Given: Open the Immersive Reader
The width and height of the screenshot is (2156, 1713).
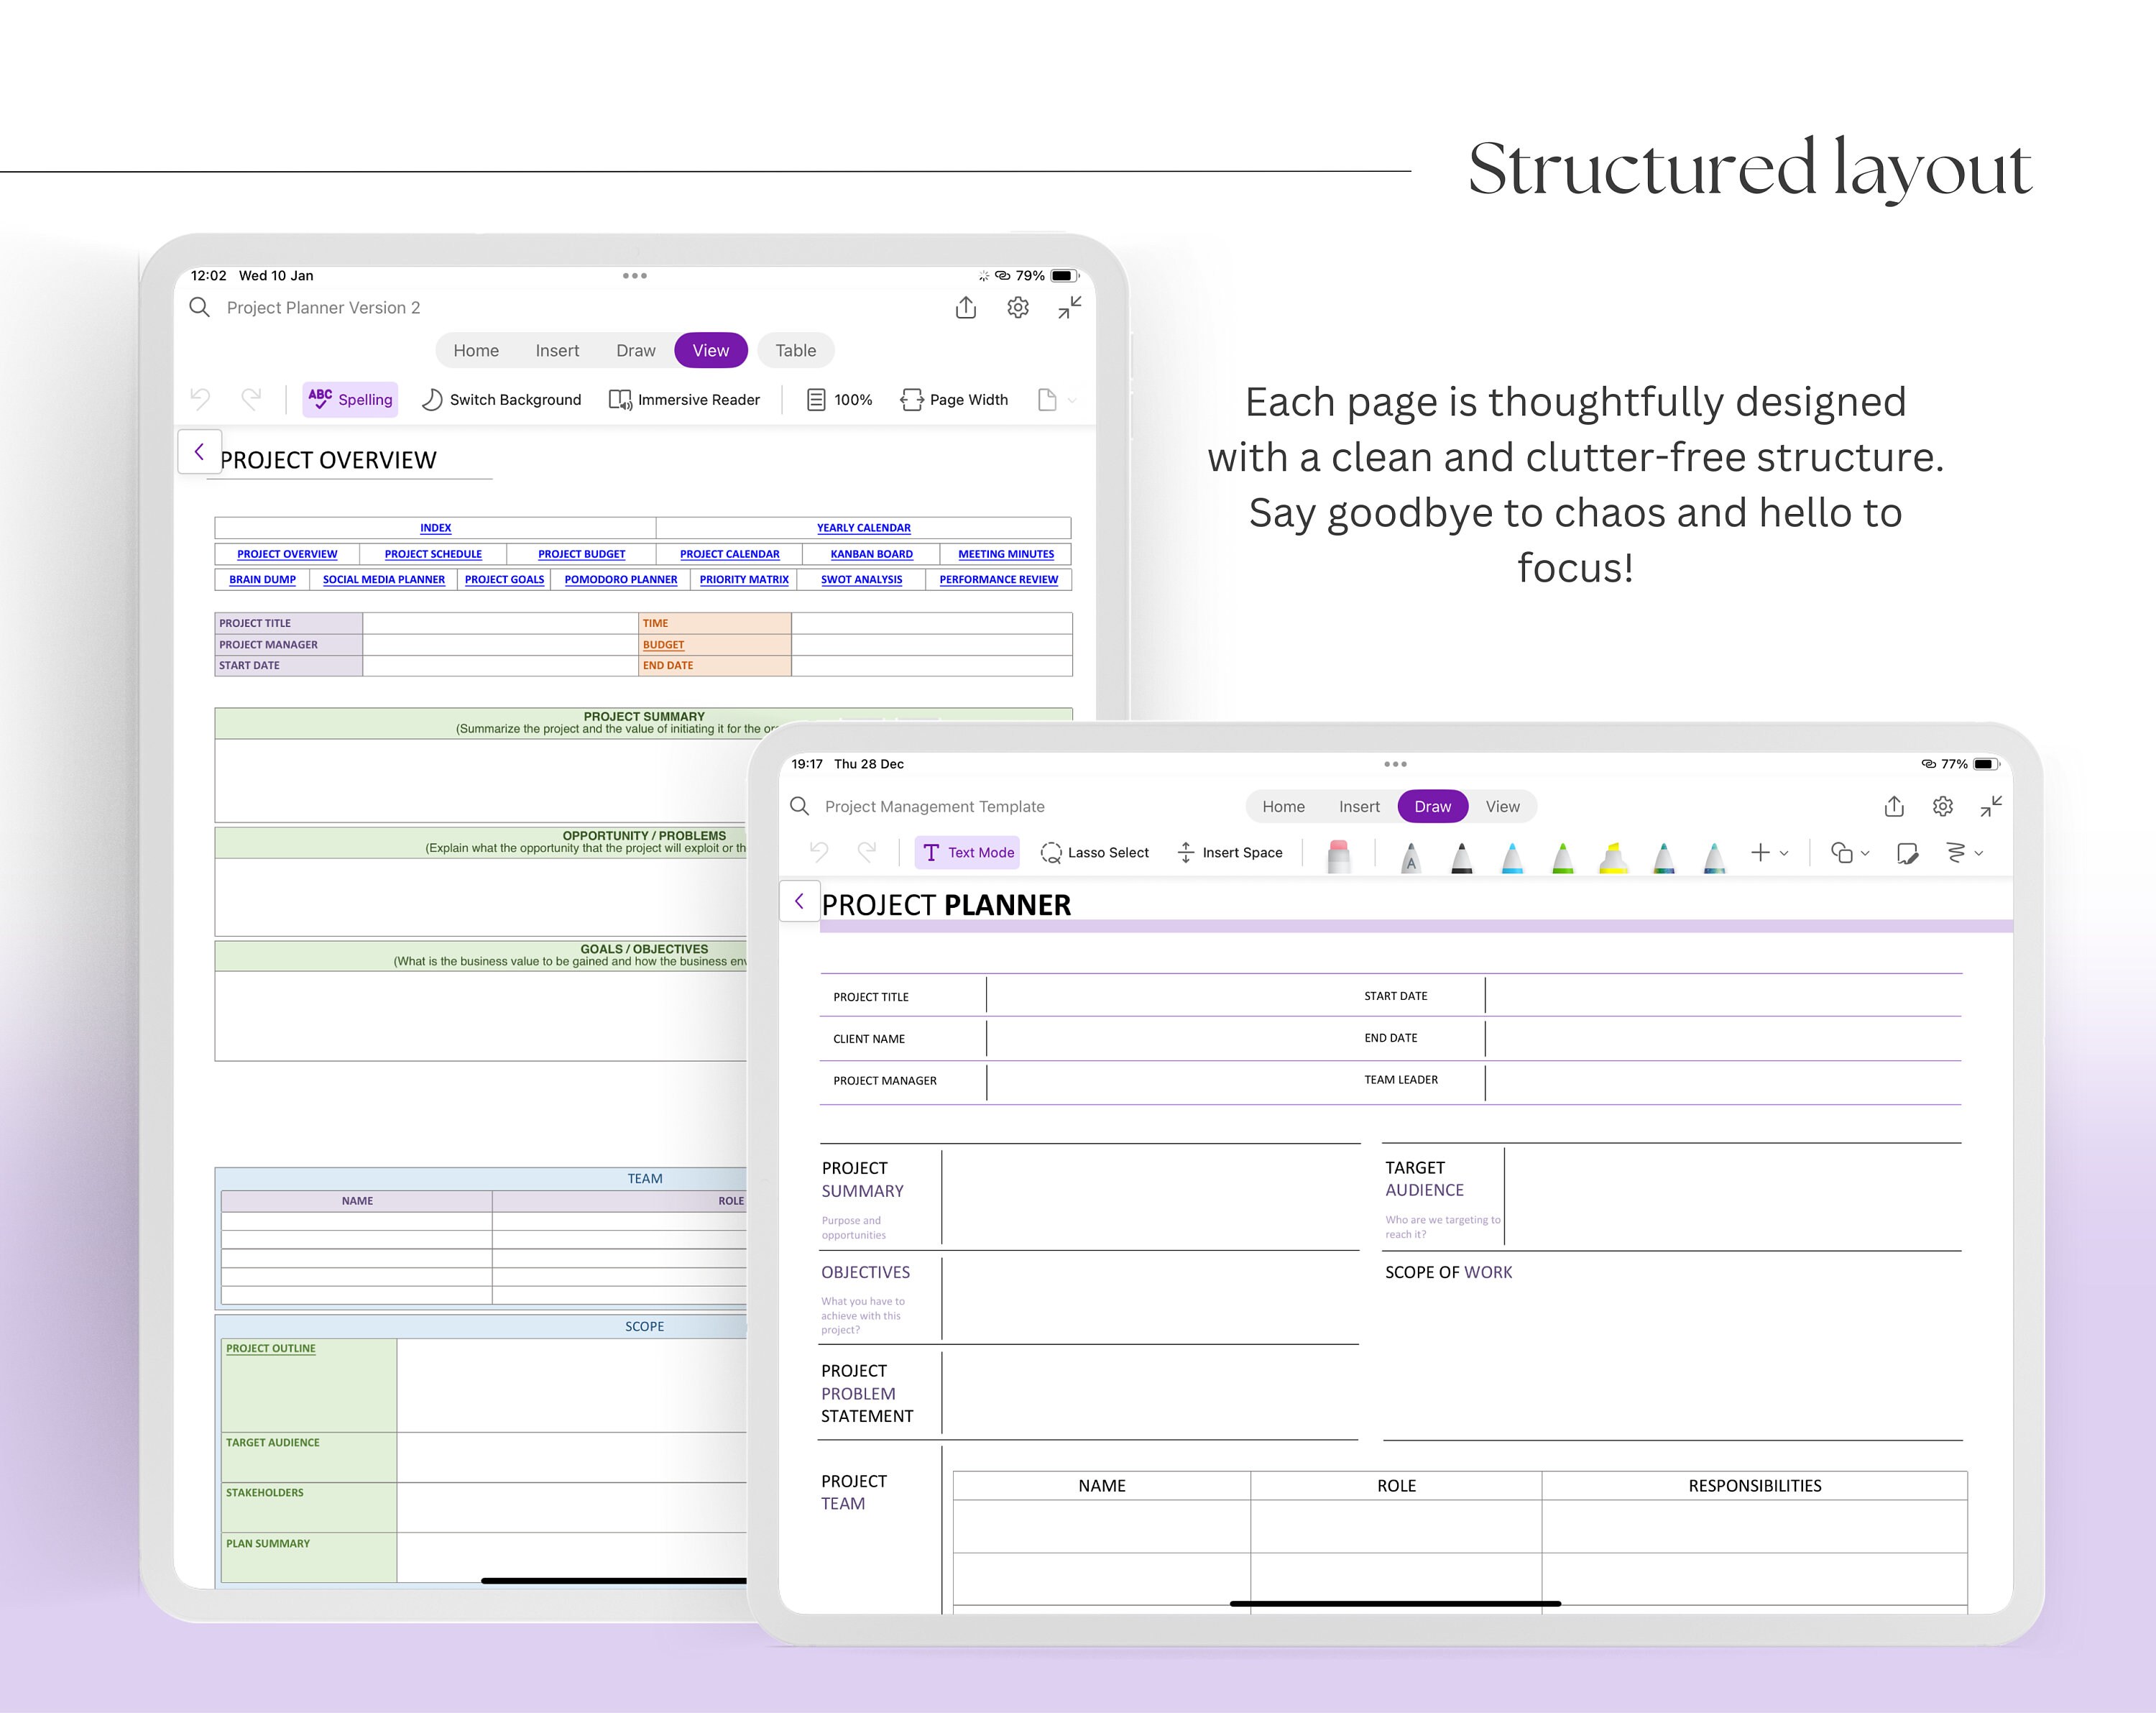Looking at the screenshot, I should 684,399.
